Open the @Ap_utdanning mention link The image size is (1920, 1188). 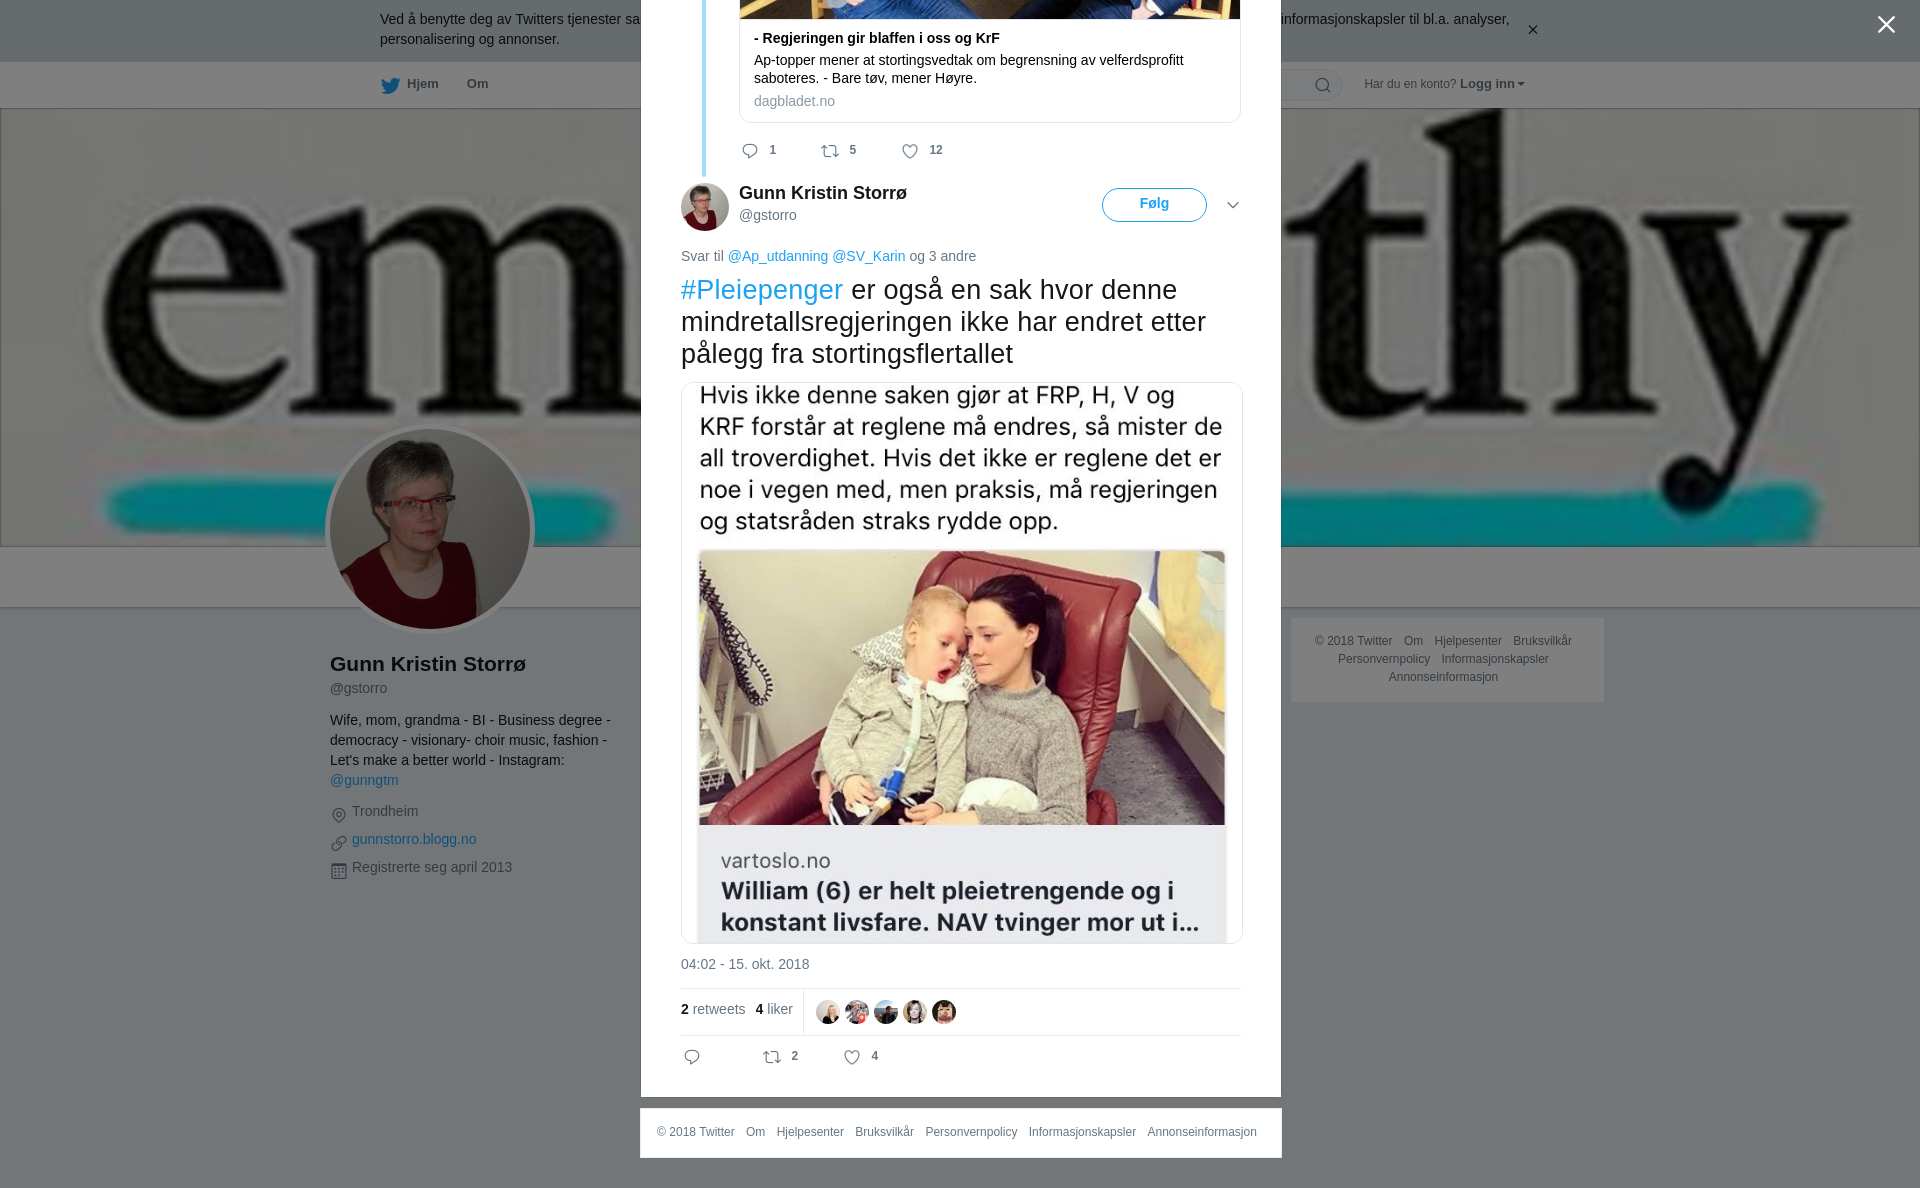coord(778,256)
